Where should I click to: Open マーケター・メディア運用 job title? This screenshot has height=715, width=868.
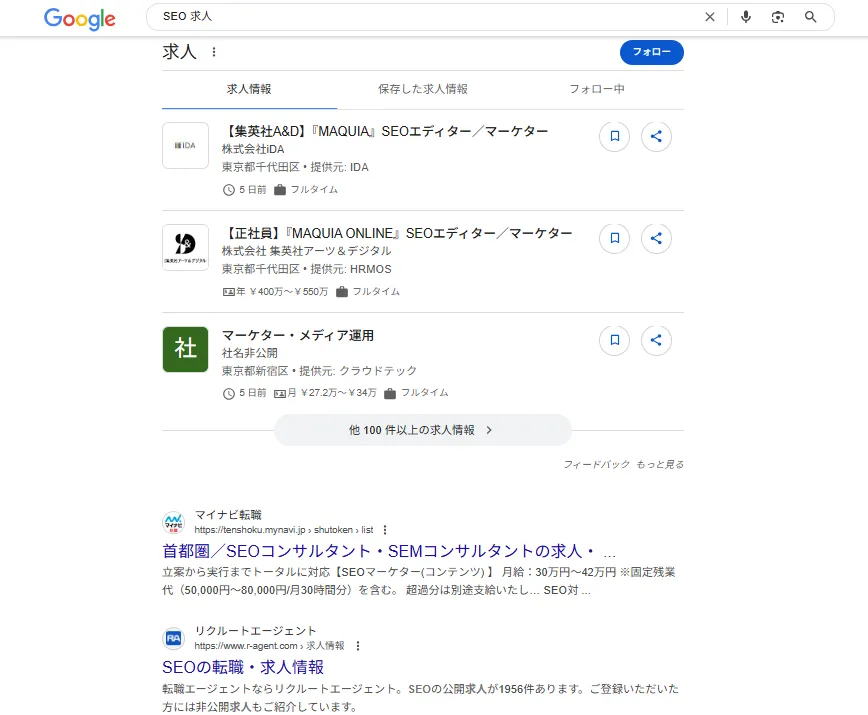[298, 335]
